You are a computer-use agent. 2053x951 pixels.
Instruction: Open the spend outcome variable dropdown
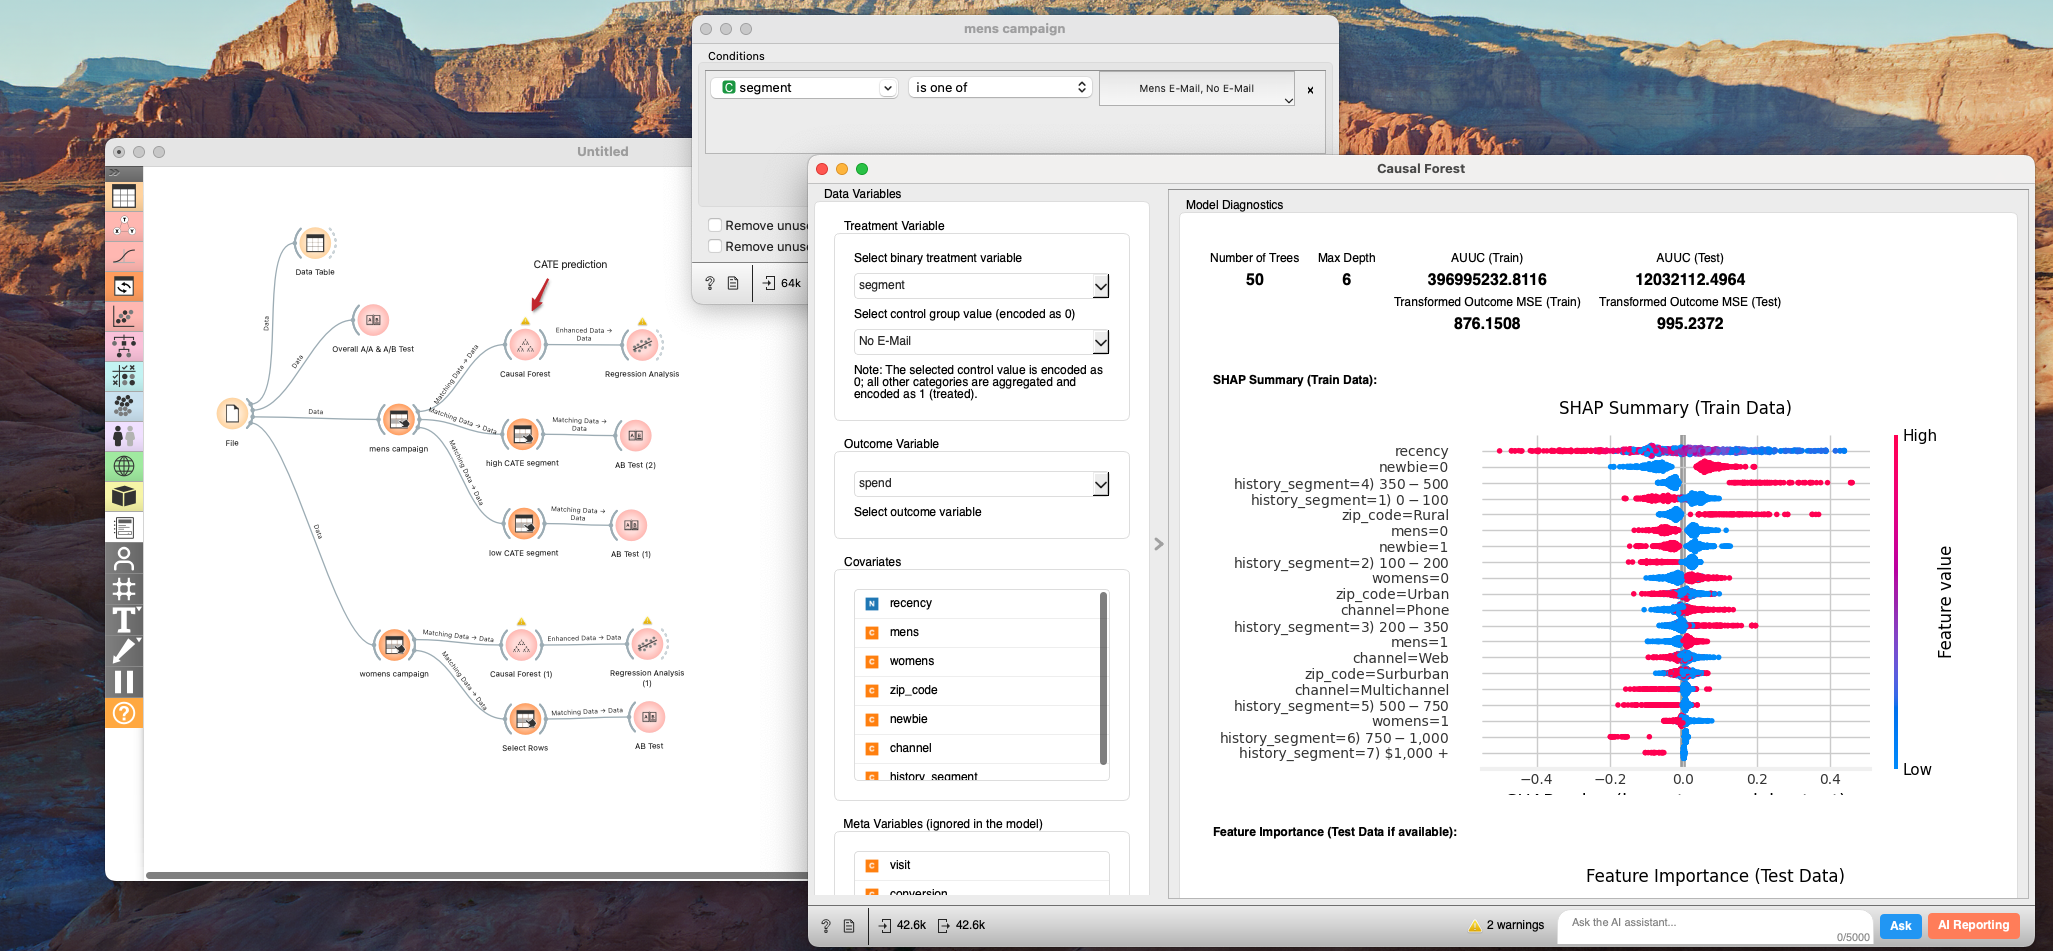point(981,484)
